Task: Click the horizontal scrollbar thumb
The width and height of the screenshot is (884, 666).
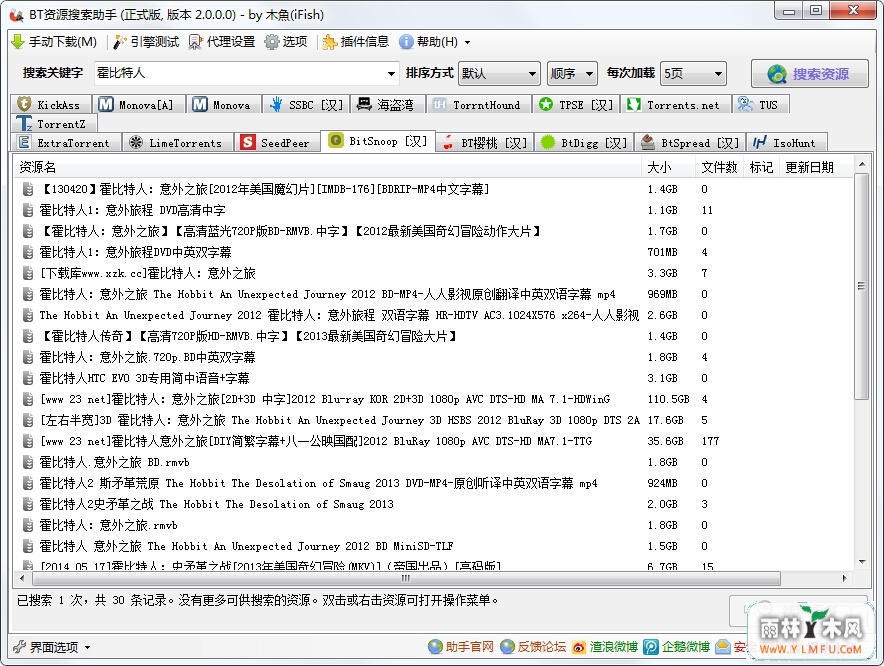Action: (406, 578)
